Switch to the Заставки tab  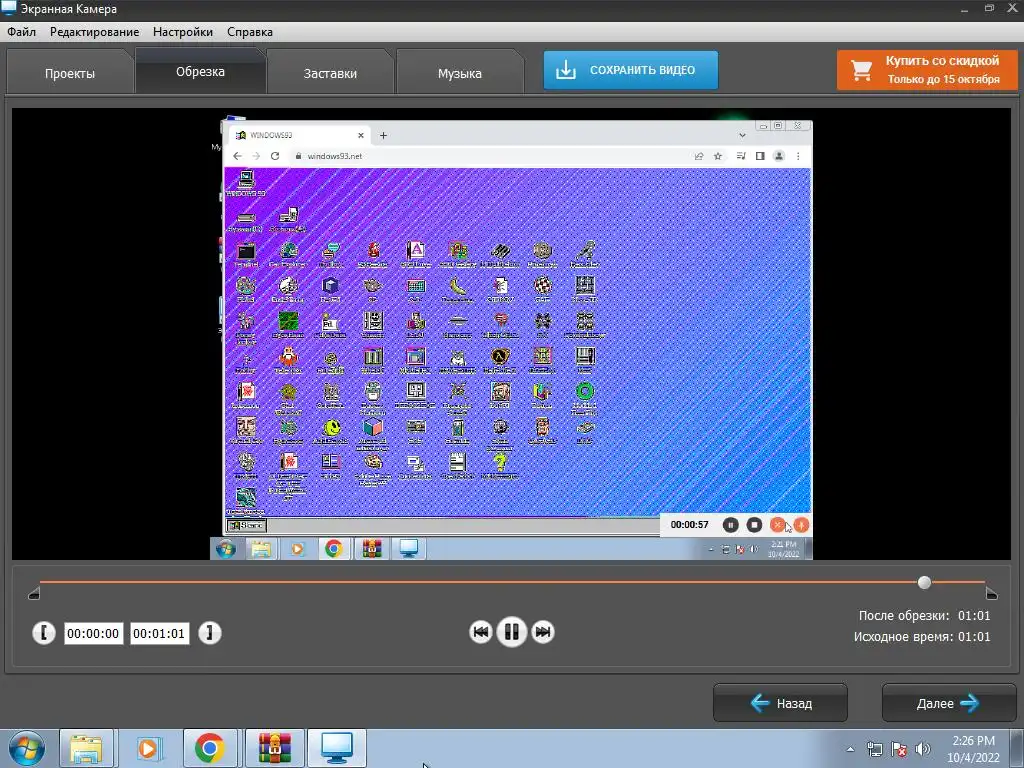tap(330, 73)
